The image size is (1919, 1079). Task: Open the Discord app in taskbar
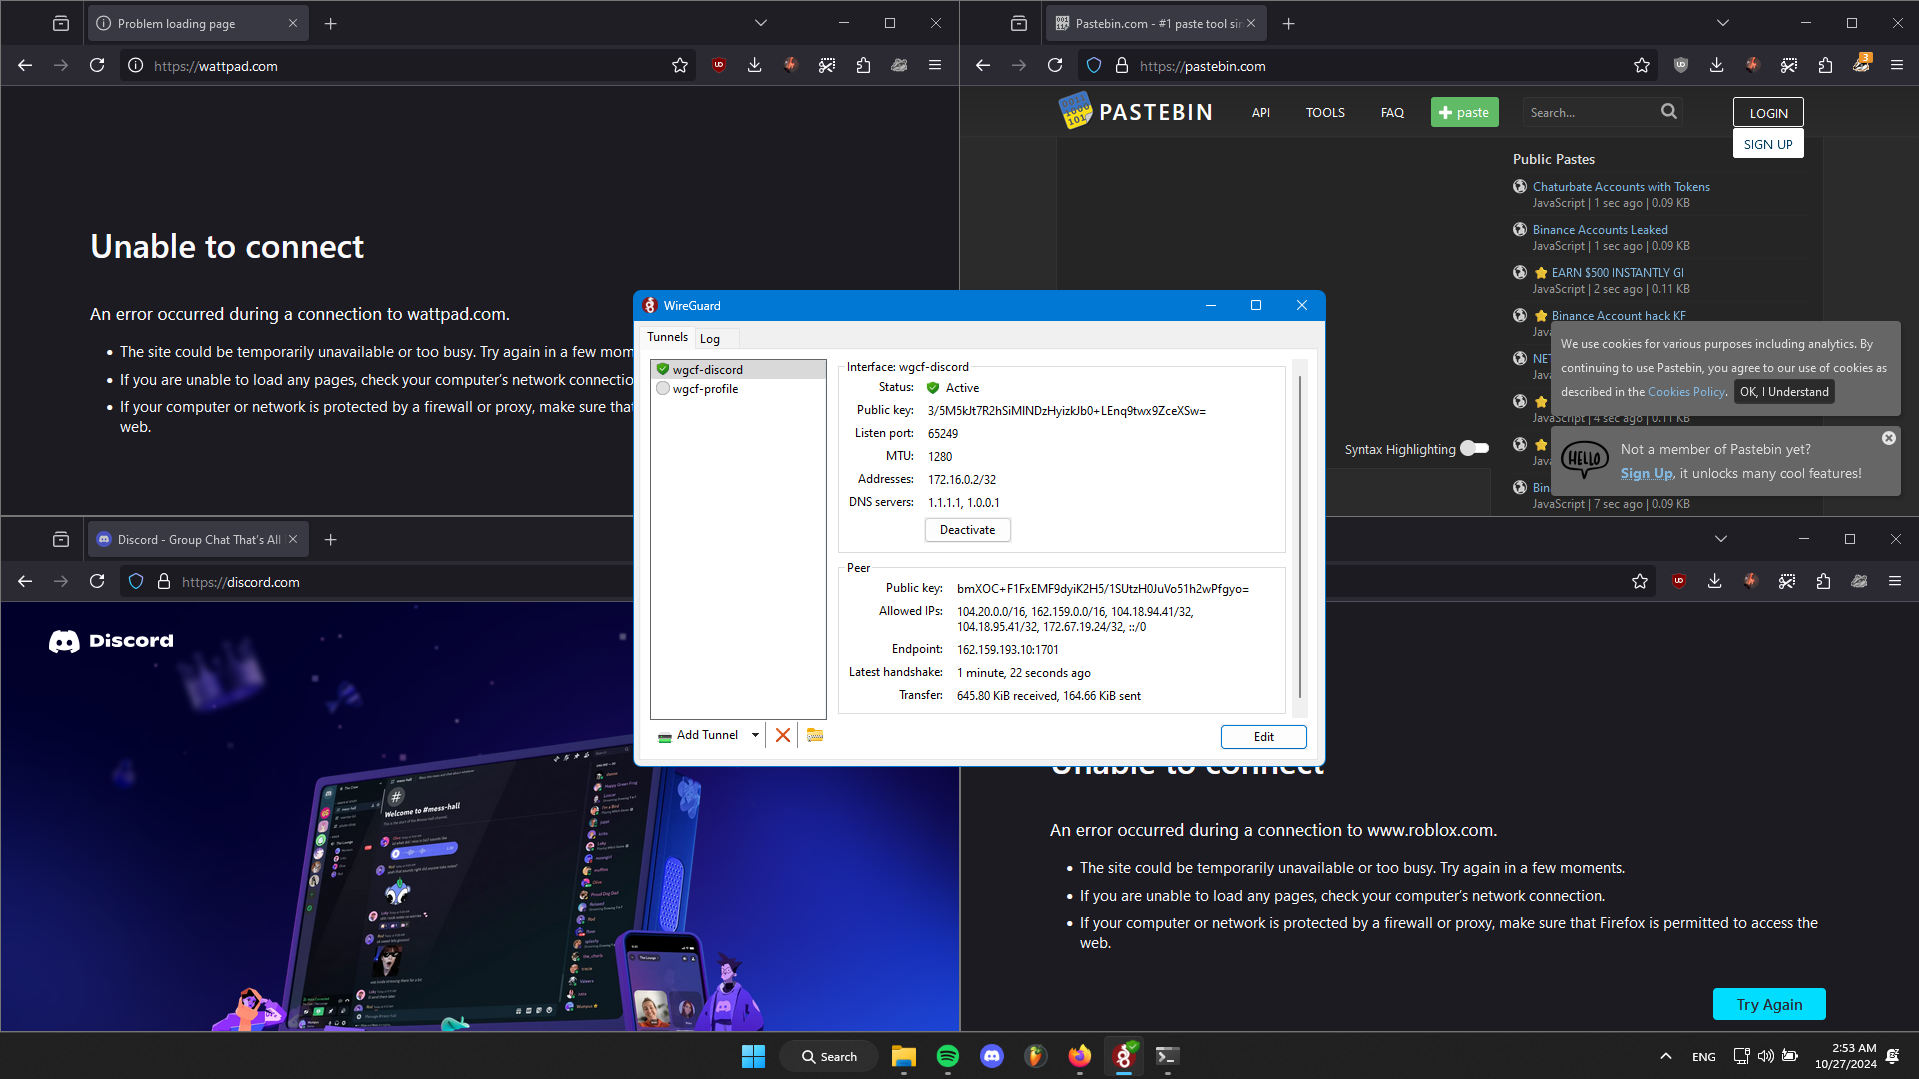click(x=991, y=1056)
